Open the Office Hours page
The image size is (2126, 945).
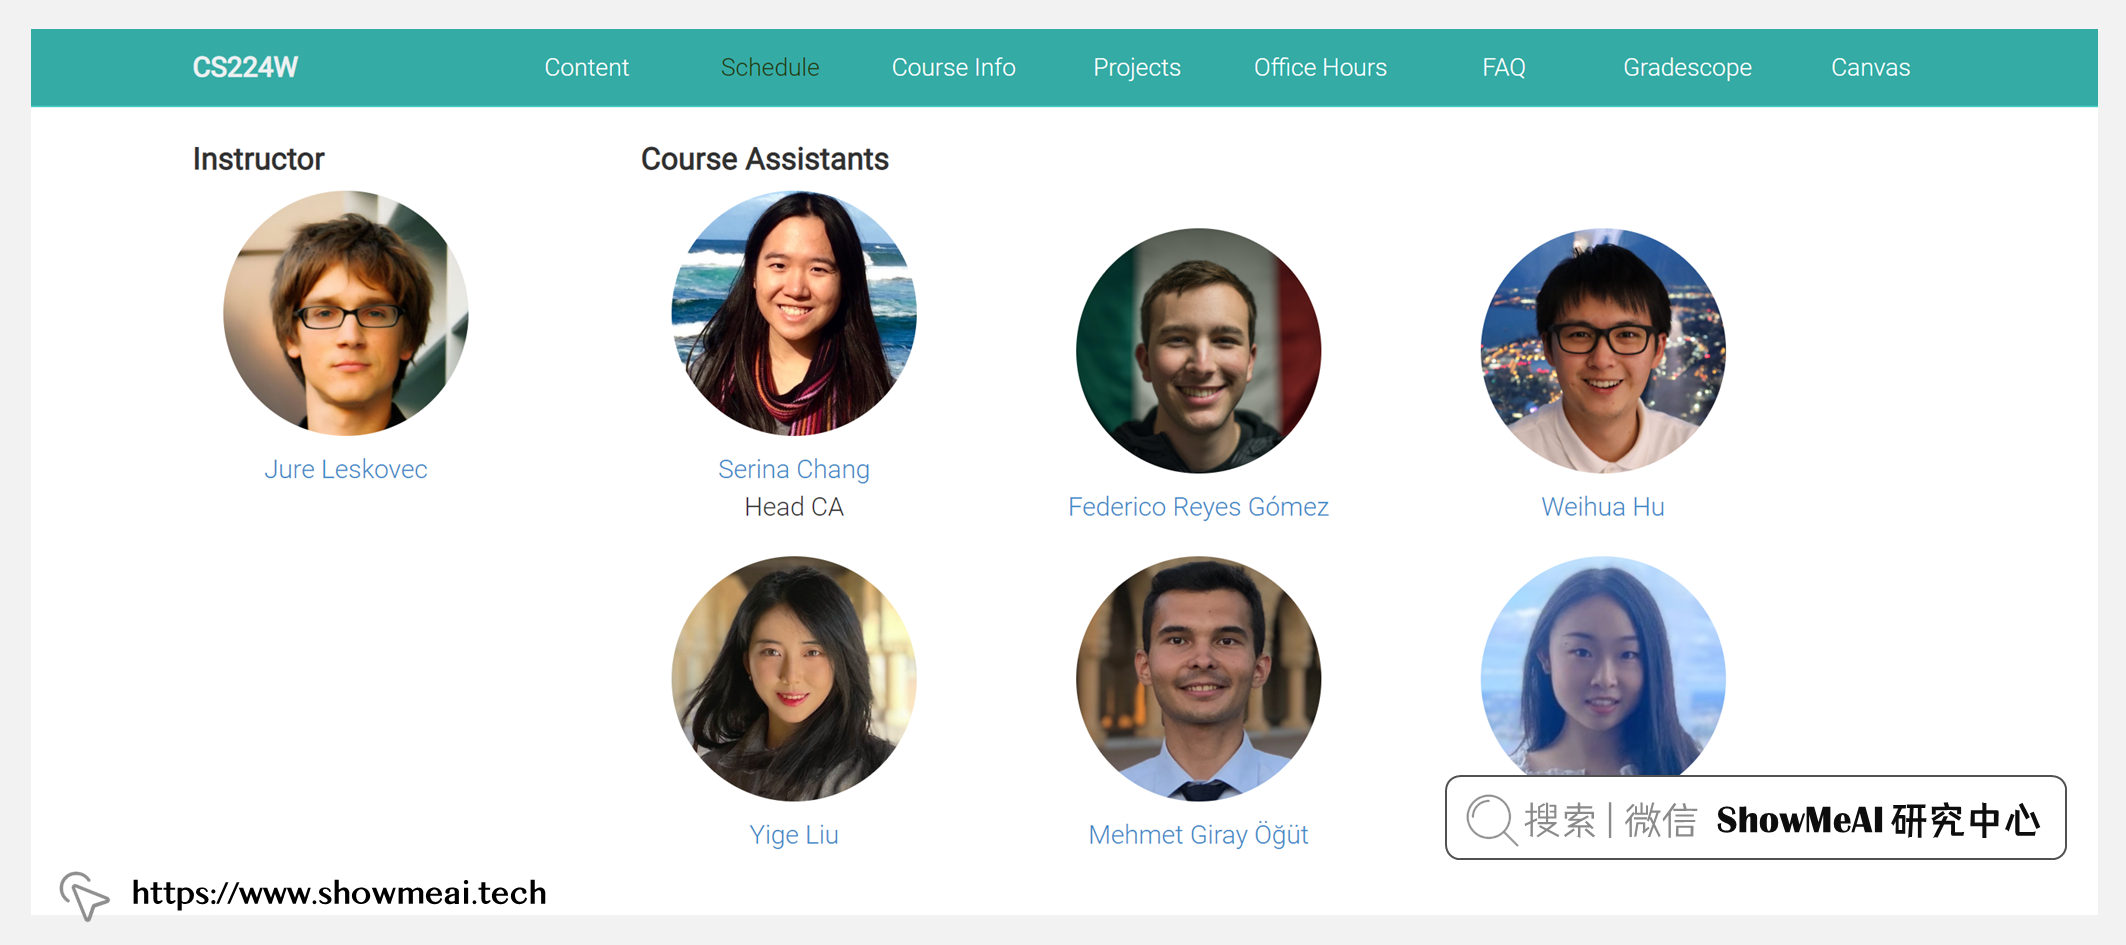tap(1320, 67)
